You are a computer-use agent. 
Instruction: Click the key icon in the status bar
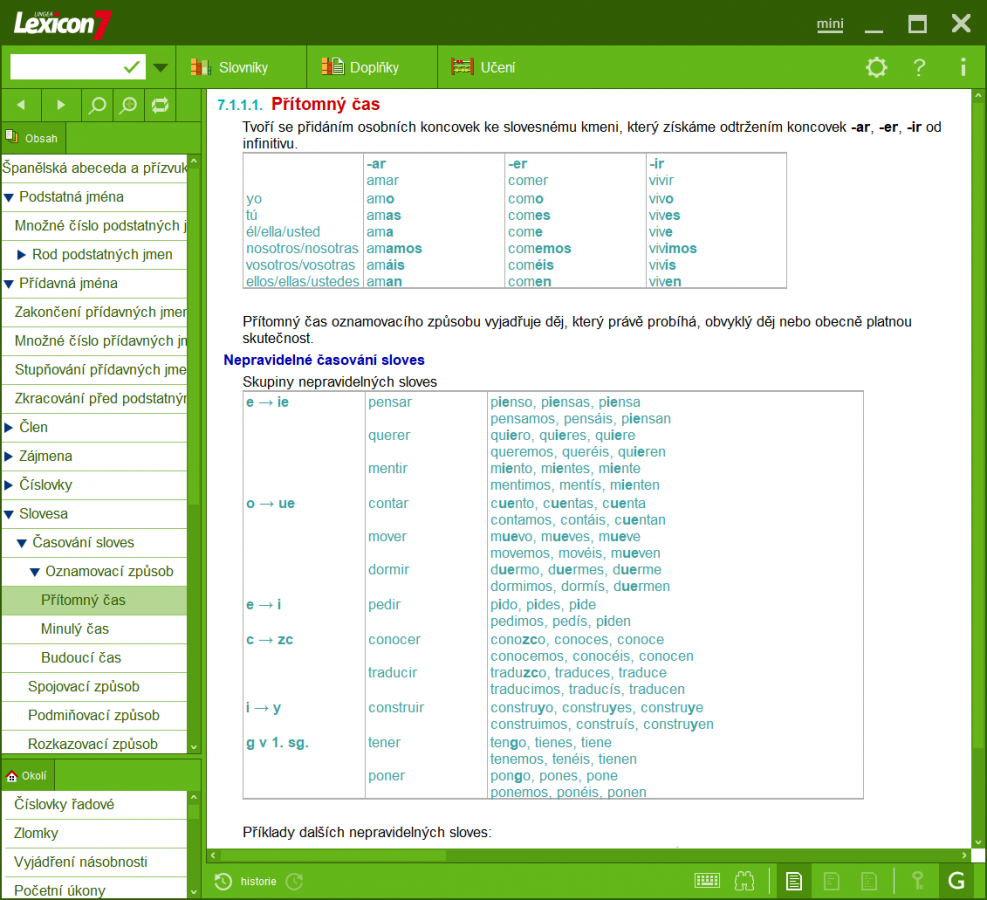point(917,881)
